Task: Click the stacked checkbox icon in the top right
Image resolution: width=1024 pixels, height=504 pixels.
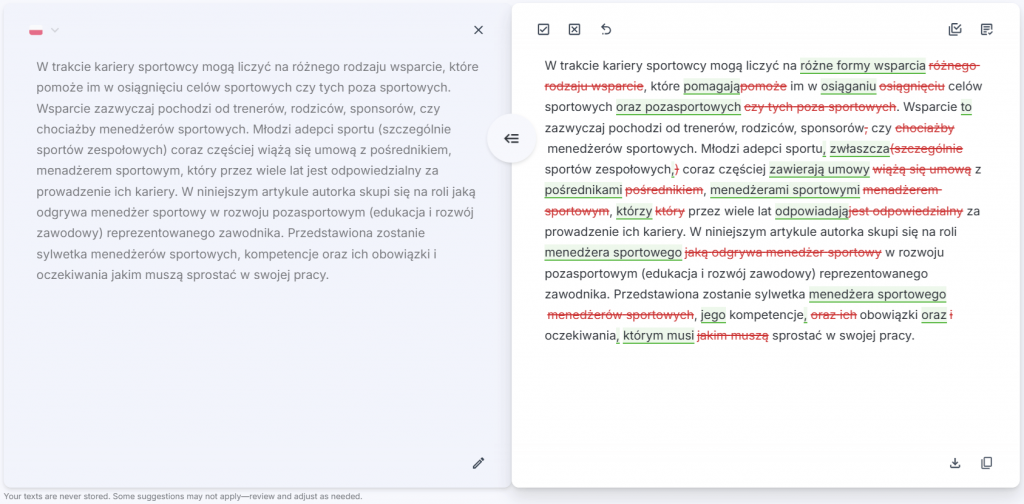Action: [955, 30]
